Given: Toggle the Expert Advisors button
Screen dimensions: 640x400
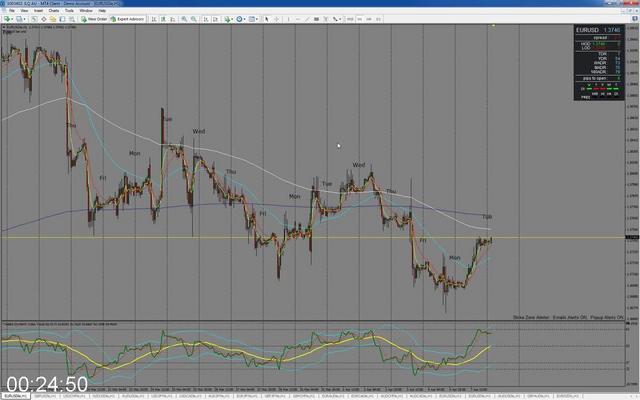Looking at the screenshot, I should (x=127, y=19).
